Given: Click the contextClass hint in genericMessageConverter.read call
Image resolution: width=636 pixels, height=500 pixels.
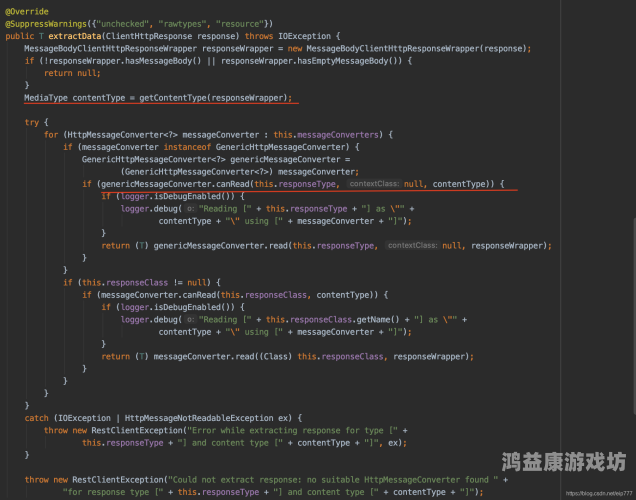Looking at the screenshot, I should (x=413, y=245).
